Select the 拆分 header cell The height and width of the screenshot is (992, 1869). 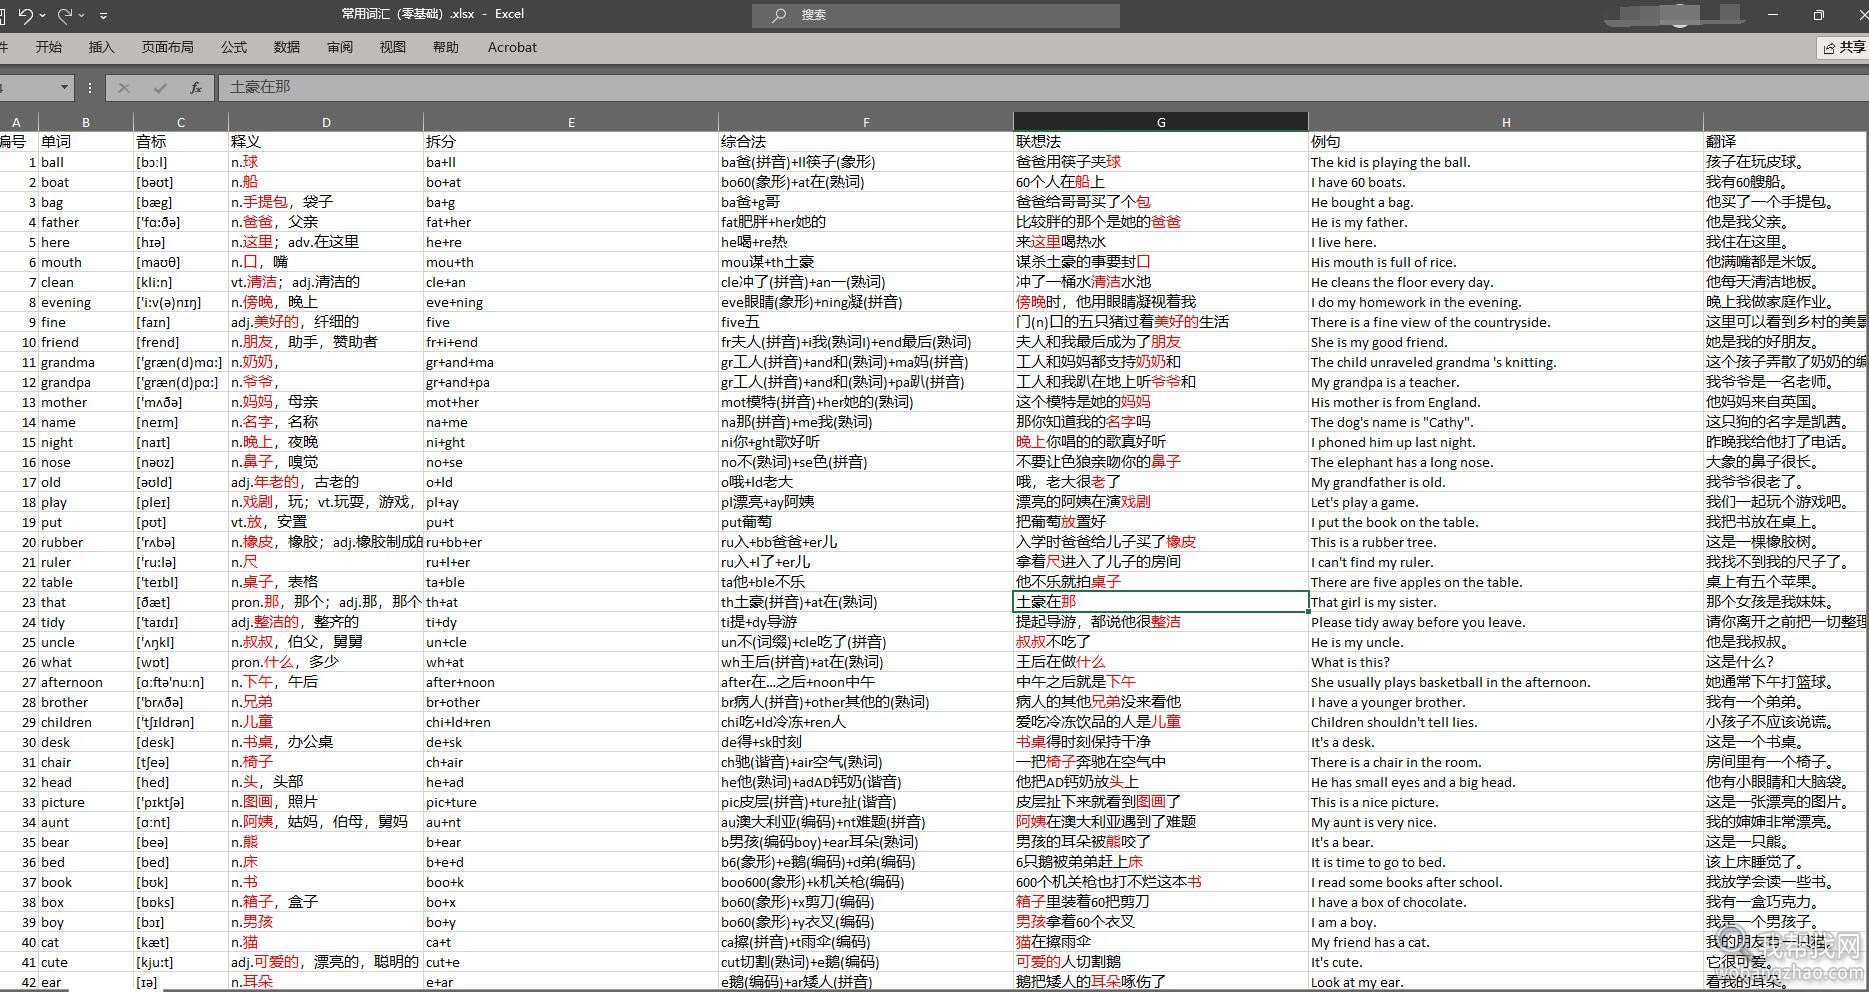point(571,142)
